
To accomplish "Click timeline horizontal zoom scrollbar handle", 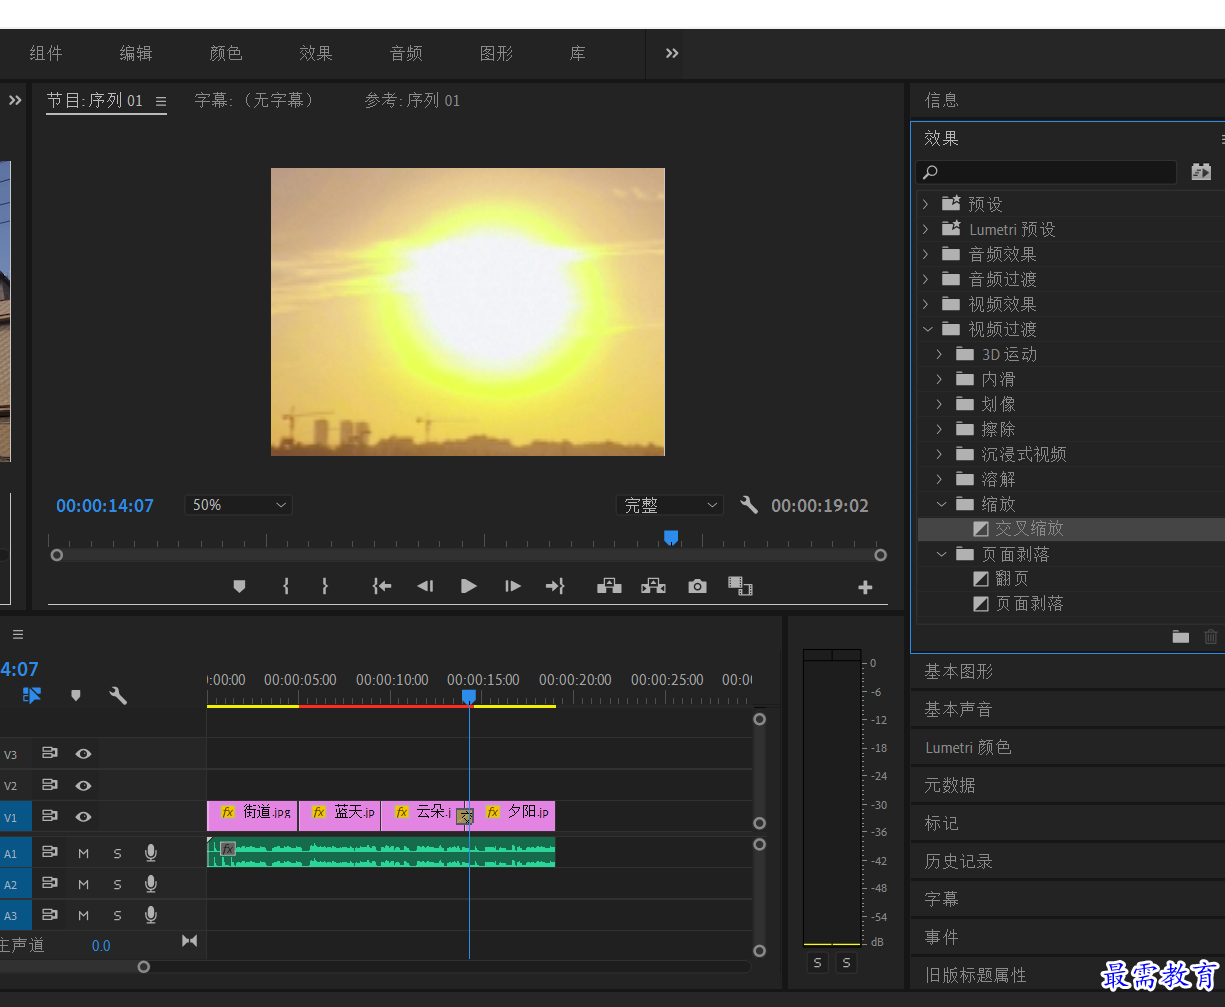I will pyautogui.click(x=144, y=966).
